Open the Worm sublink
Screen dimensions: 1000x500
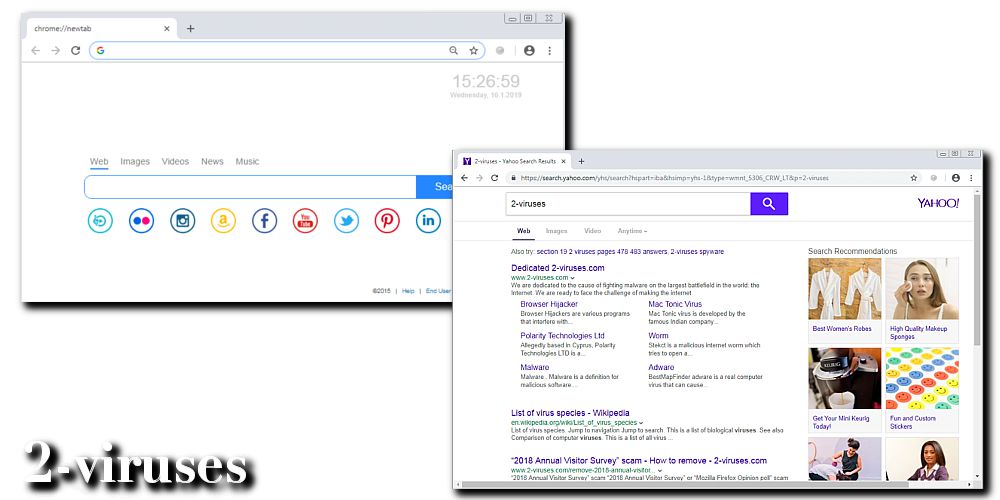[658, 335]
